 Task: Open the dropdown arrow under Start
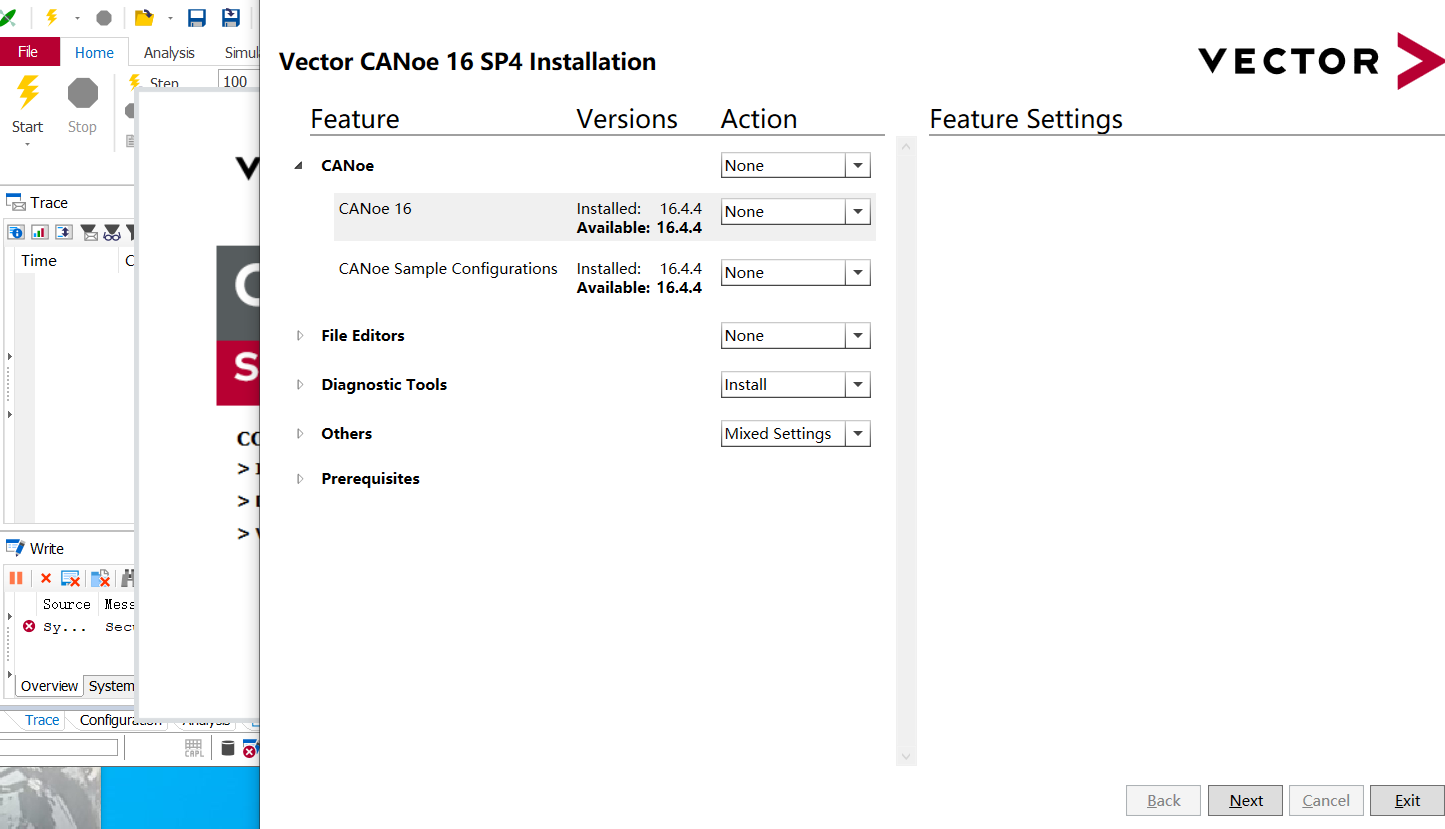pyautogui.click(x=28, y=144)
